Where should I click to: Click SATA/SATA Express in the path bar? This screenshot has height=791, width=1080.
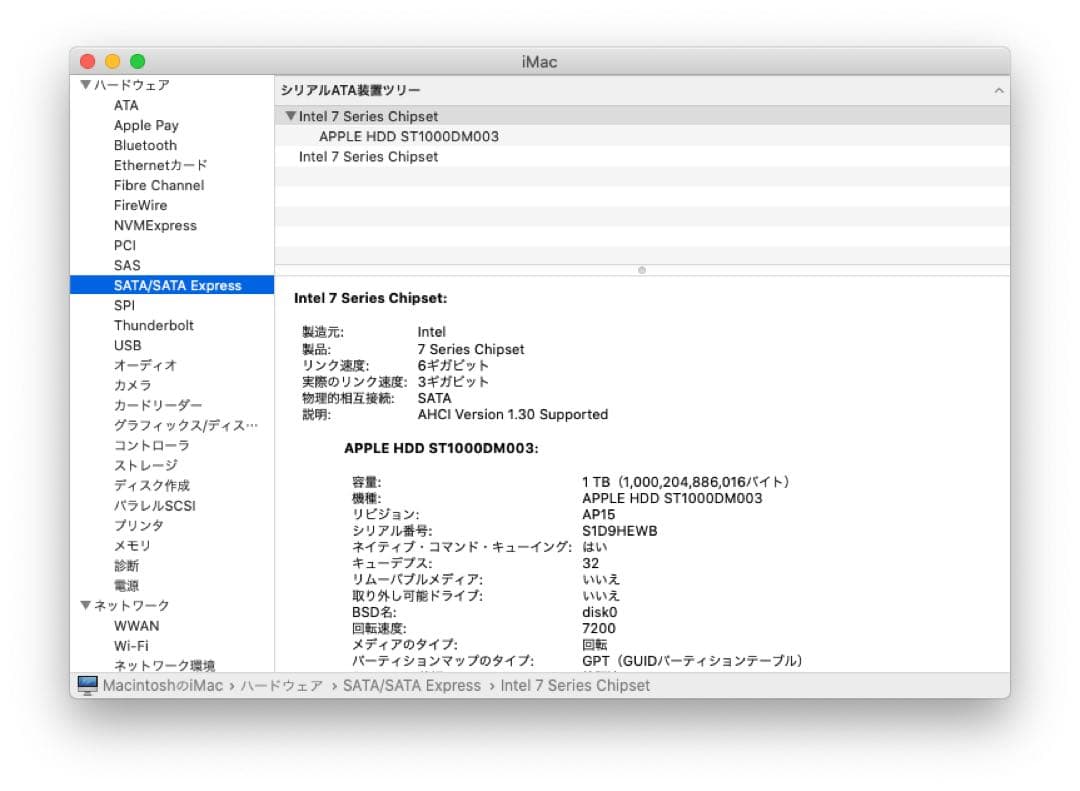(x=412, y=685)
